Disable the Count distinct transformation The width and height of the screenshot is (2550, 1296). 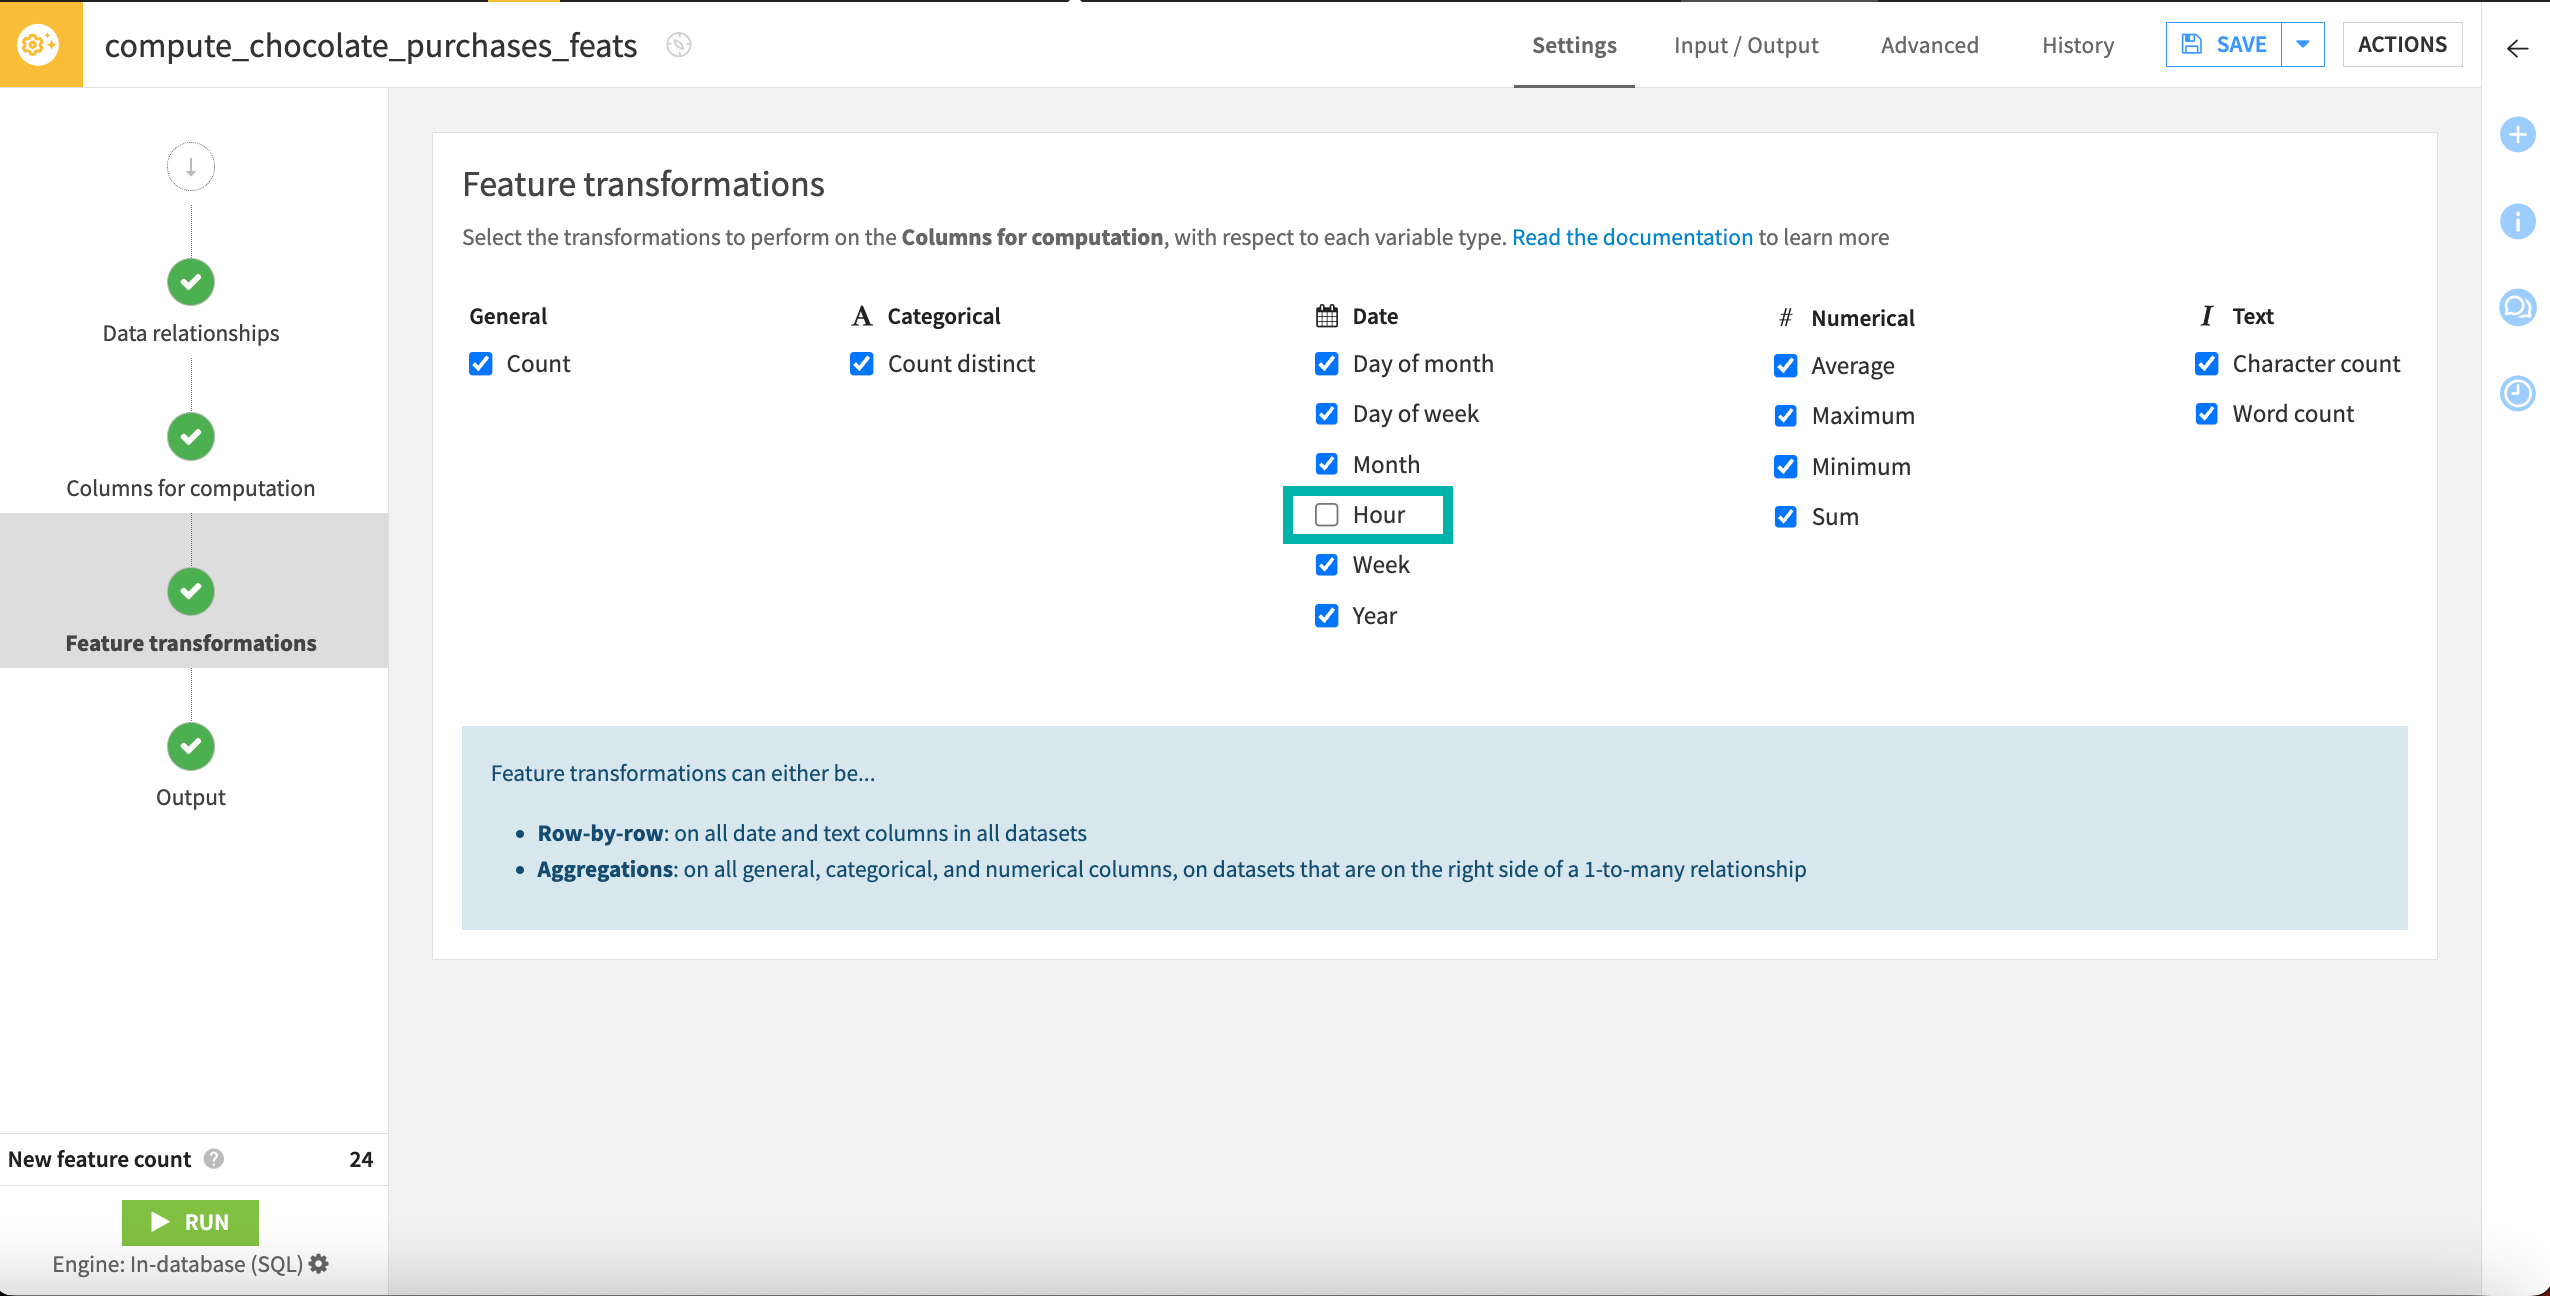click(861, 364)
